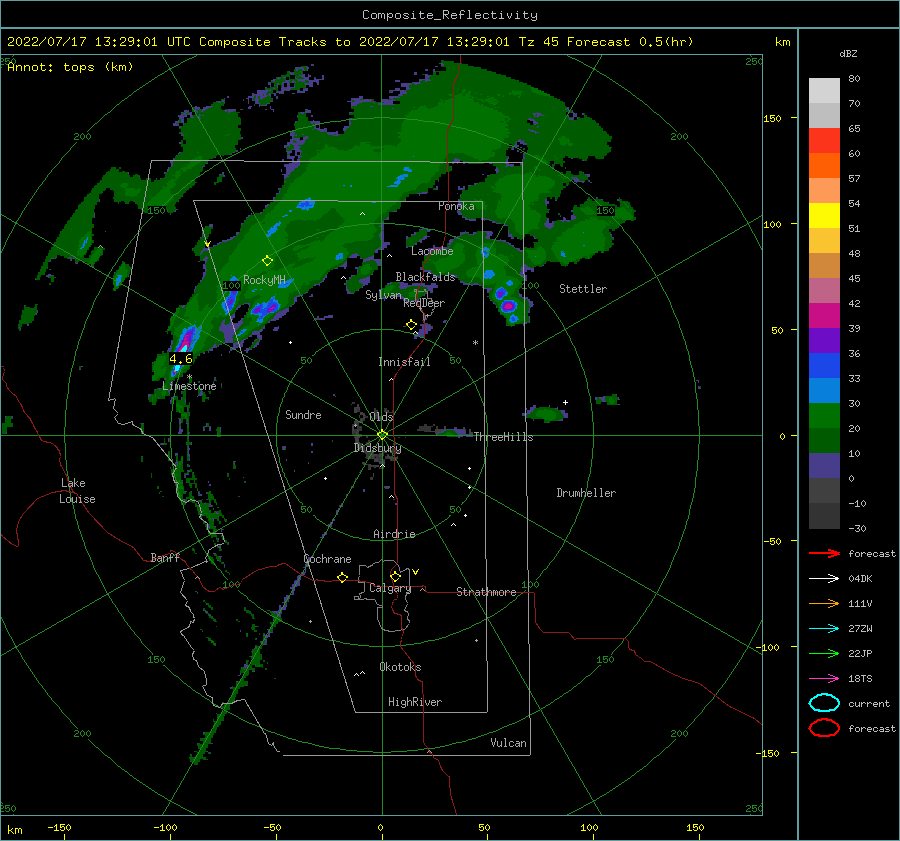Click the RedDeer city label
Image resolution: width=900 pixels, height=841 pixels.
point(424,303)
